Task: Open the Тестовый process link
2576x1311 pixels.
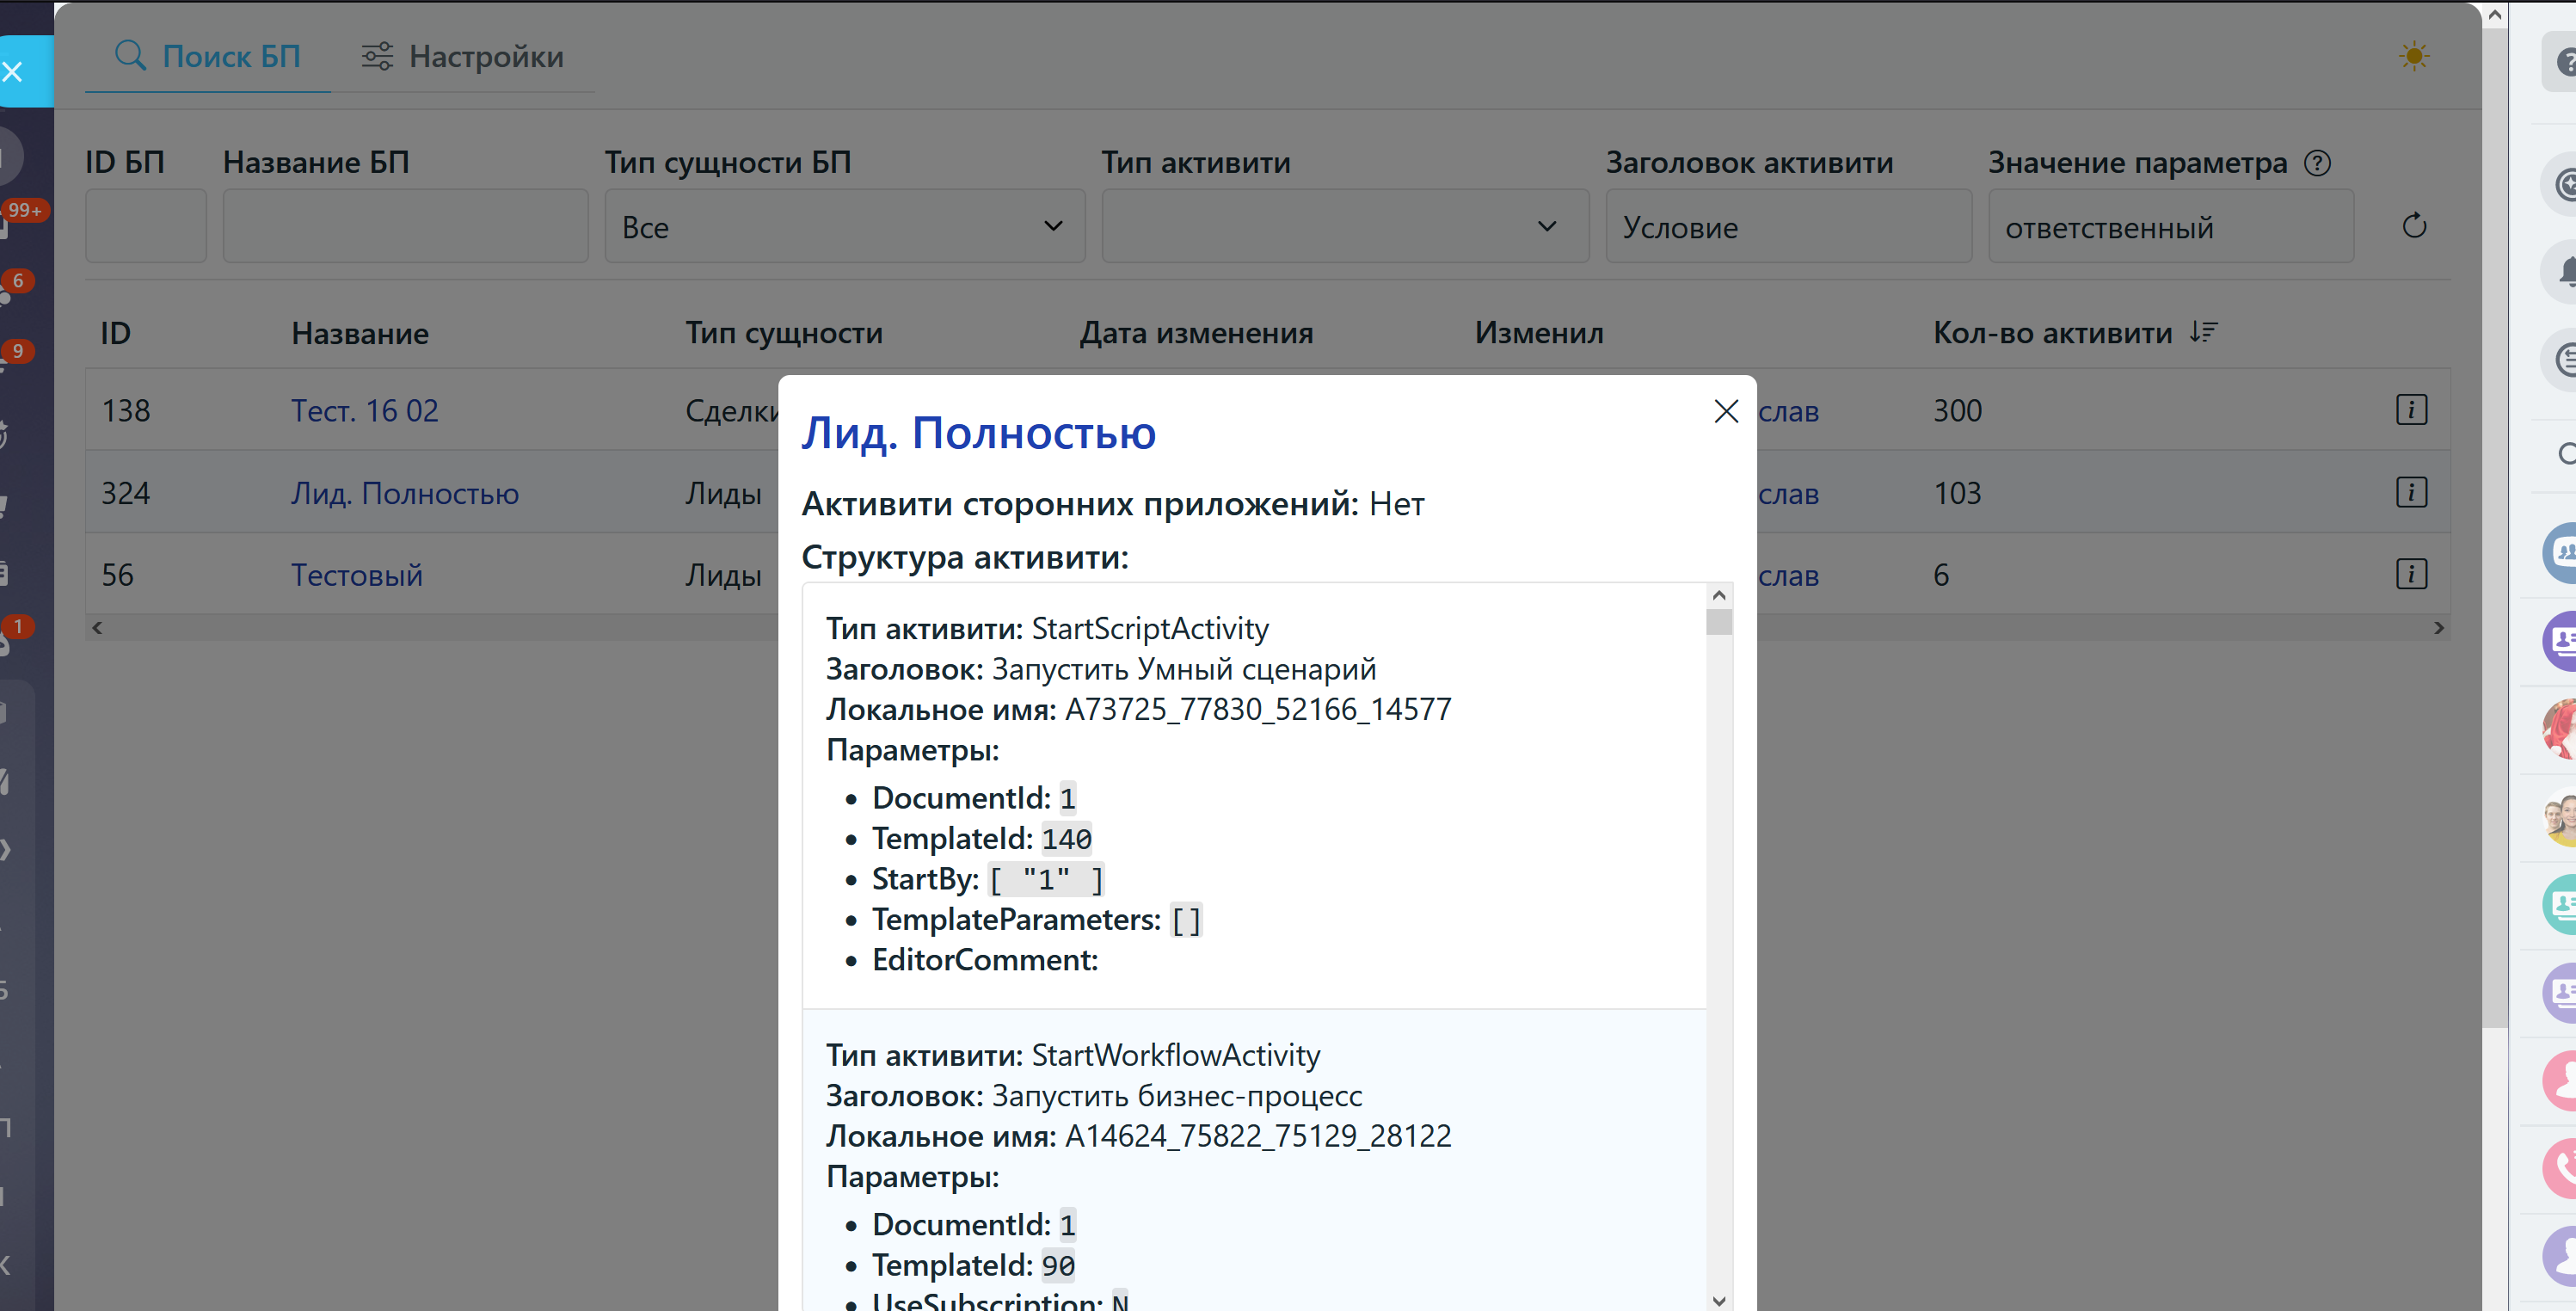Action: [x=356, y=575]
